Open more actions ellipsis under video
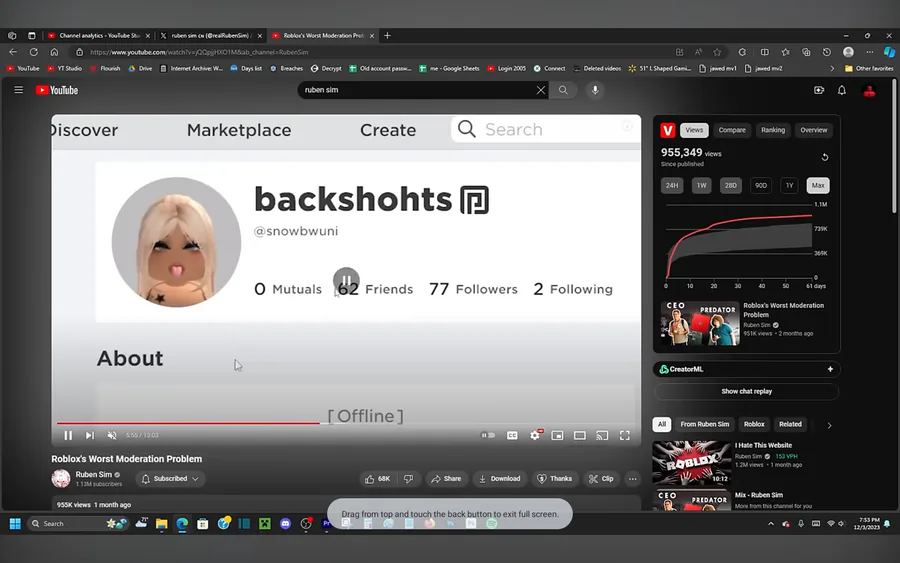Viewport: 900px width, 563px height. click(633, 479)
